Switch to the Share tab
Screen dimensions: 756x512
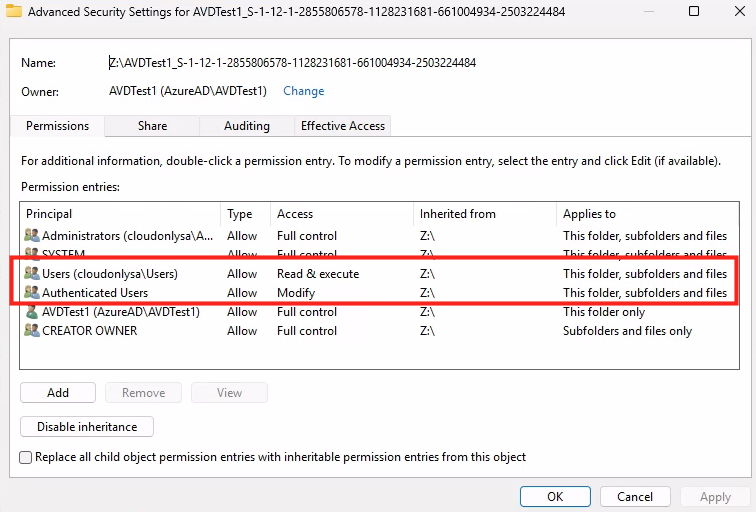point(152,126)
